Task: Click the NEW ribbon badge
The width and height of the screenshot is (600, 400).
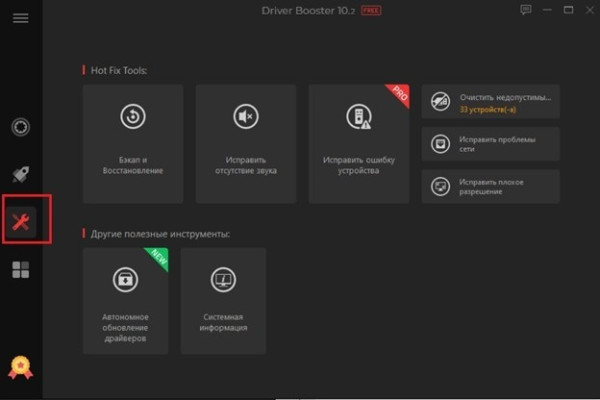Action: point(157,258)
